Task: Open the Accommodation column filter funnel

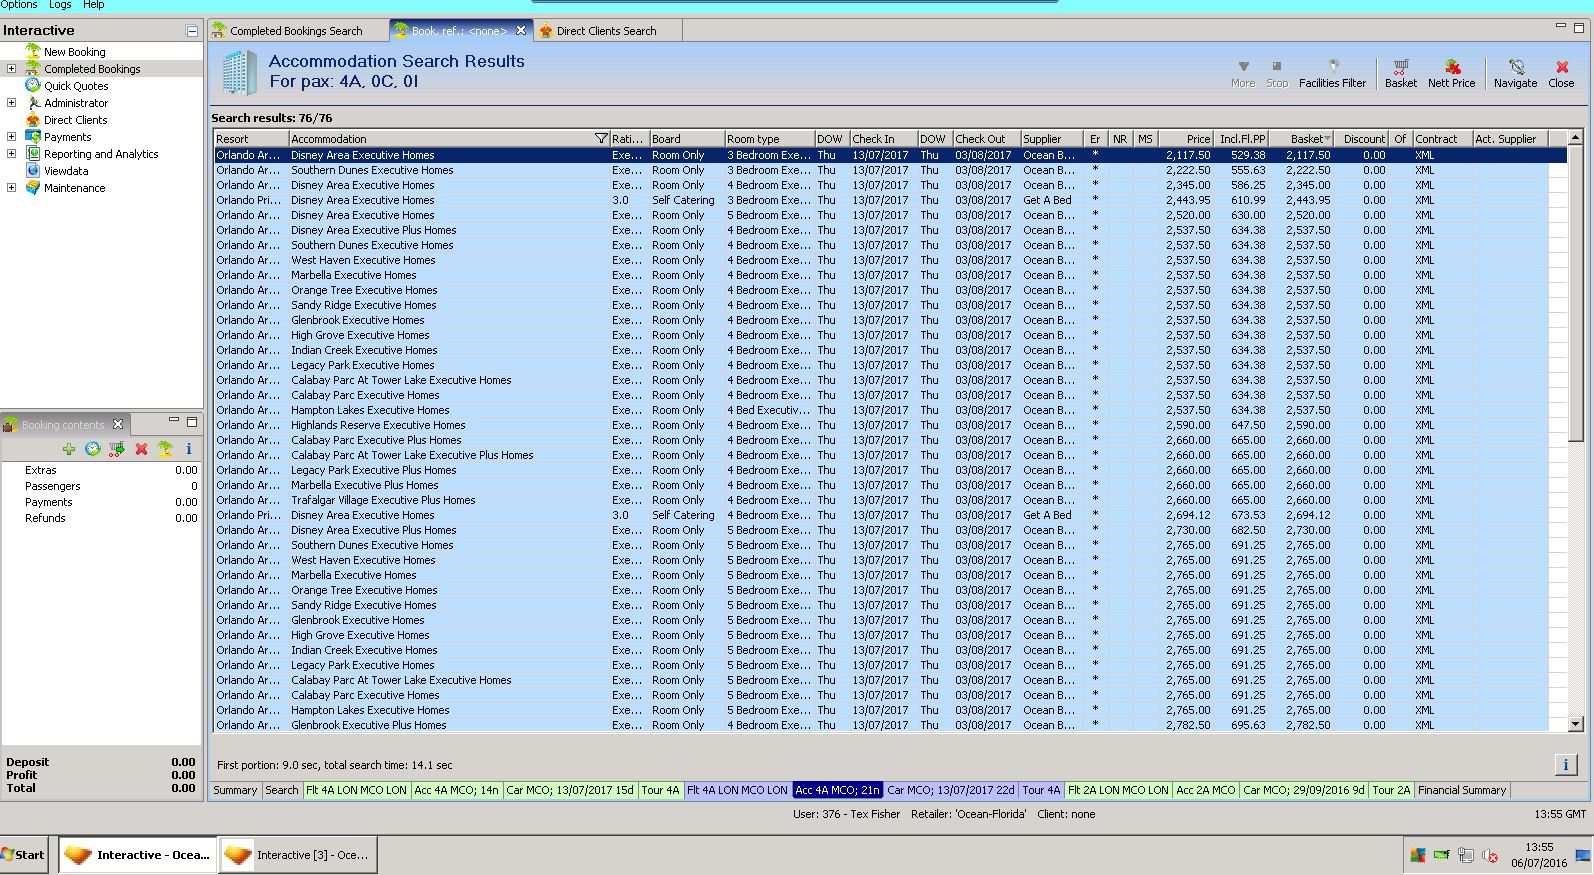Action: coord(601,139)
